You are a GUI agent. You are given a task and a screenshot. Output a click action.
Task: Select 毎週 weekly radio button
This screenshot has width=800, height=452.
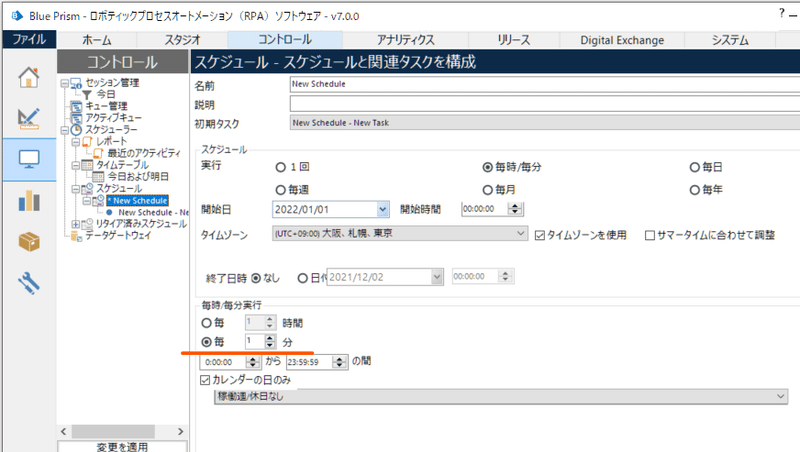[x=280, y=190]
